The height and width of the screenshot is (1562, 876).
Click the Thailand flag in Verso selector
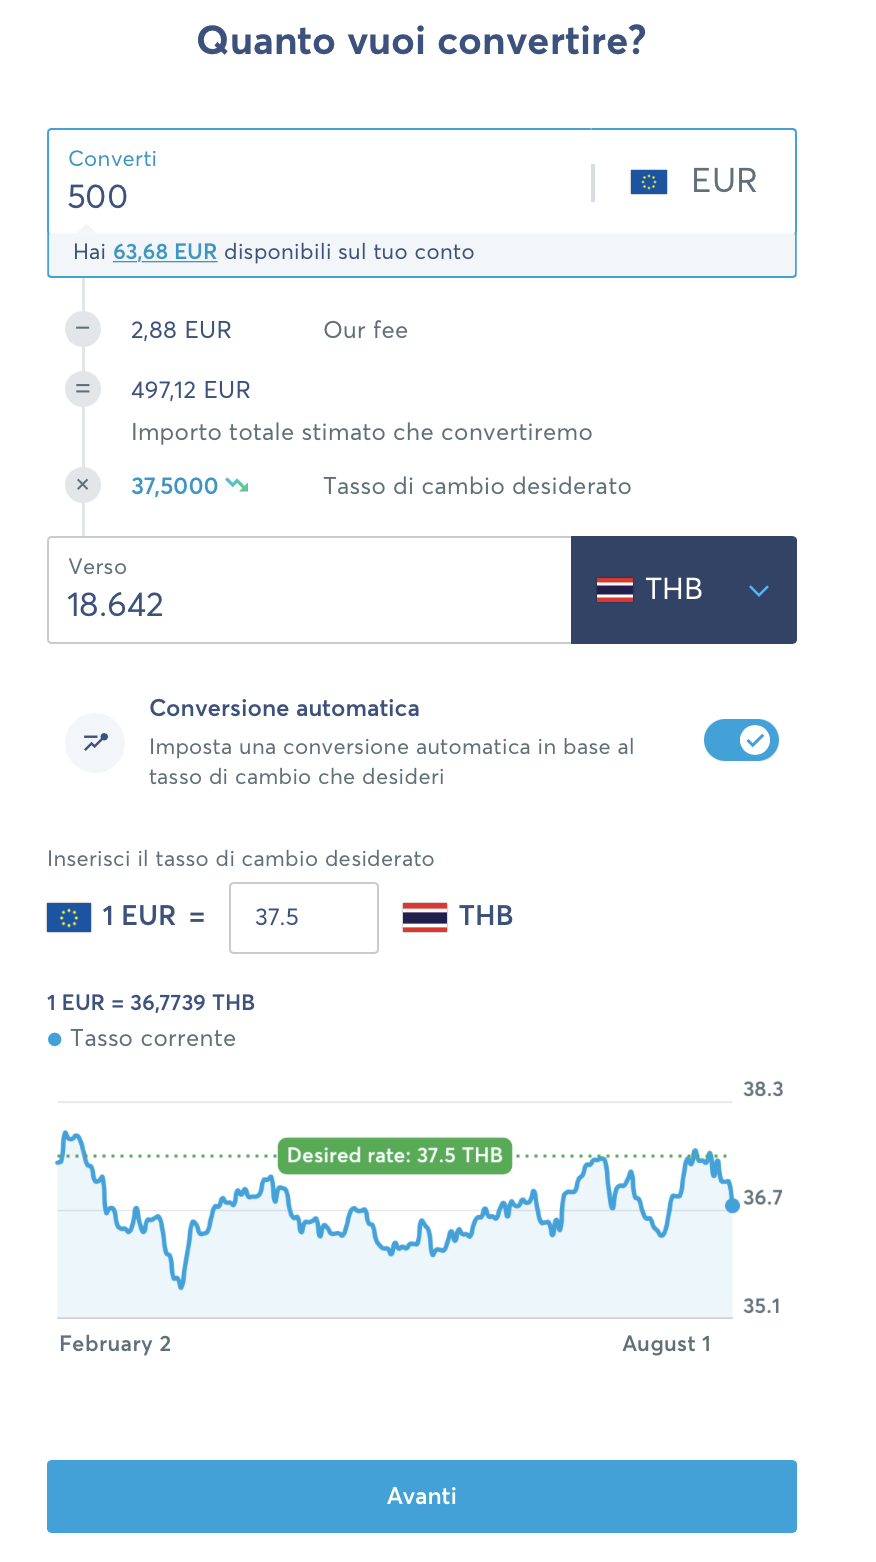click(x=615, y=590)
